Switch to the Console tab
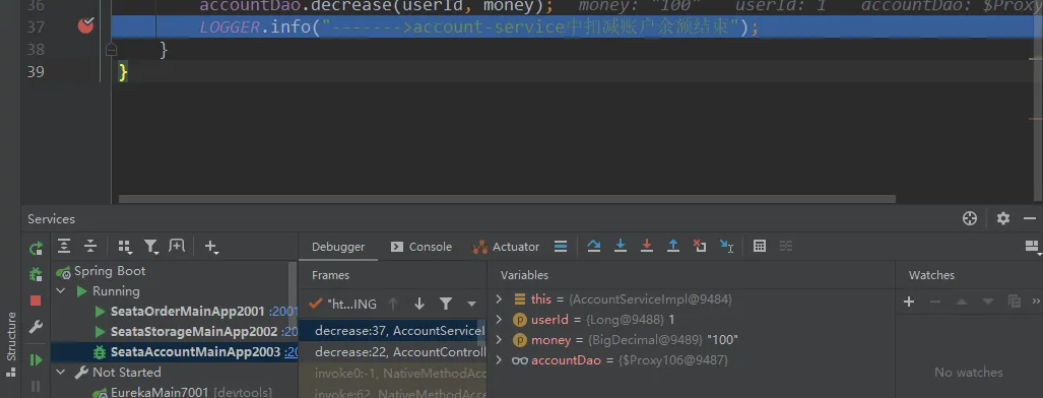Screen dimensions: 1043x398 pos(421,247)
